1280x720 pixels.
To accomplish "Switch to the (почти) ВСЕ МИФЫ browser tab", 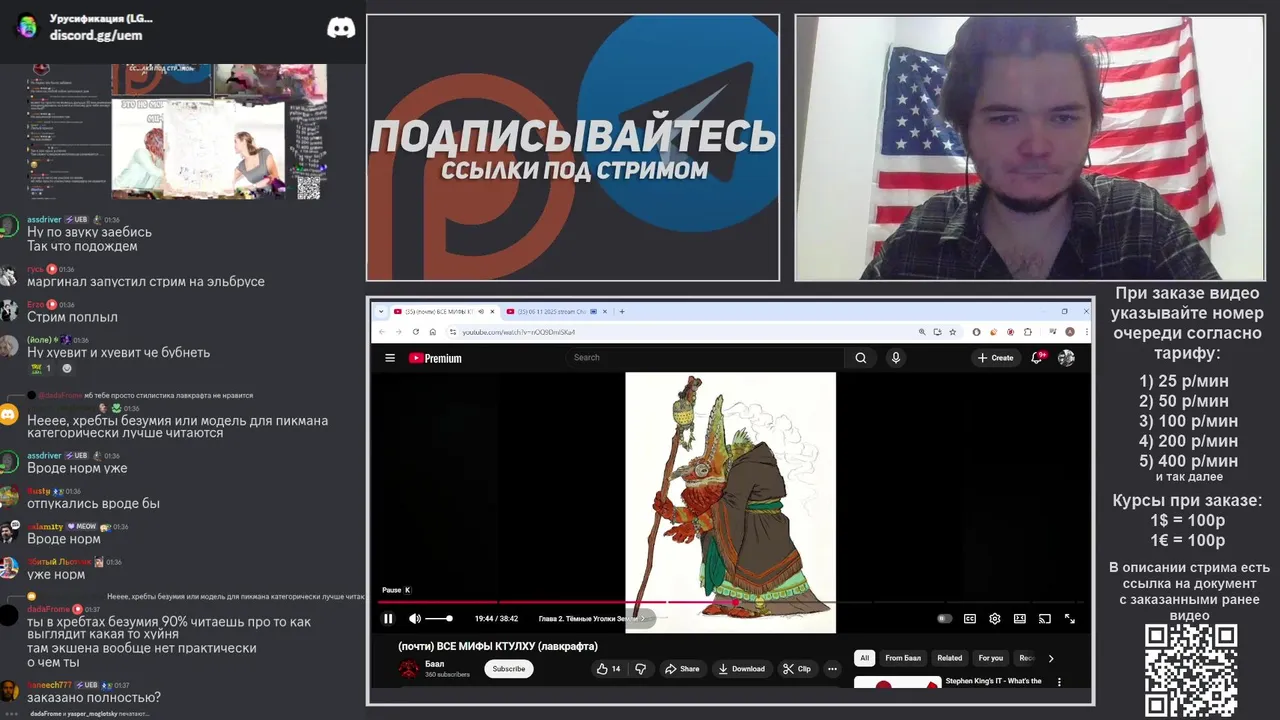I will click(443, 311).
